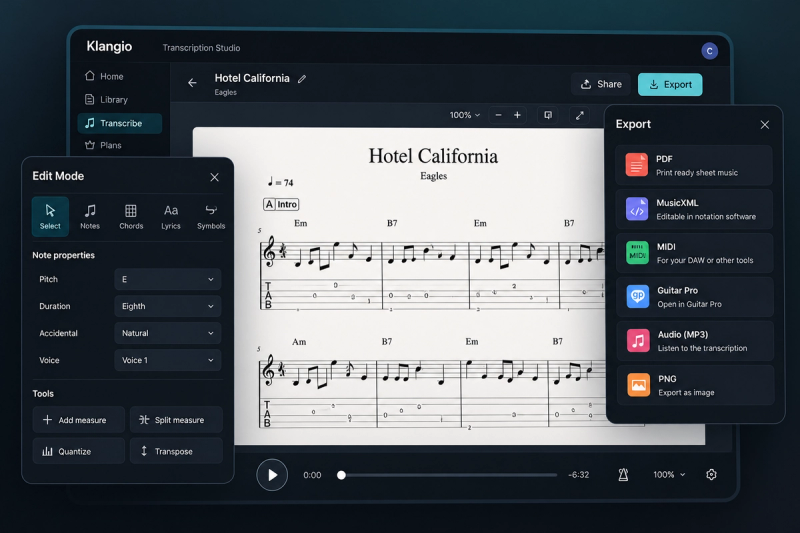Click the first Em chord symbol

pos(301,223)
